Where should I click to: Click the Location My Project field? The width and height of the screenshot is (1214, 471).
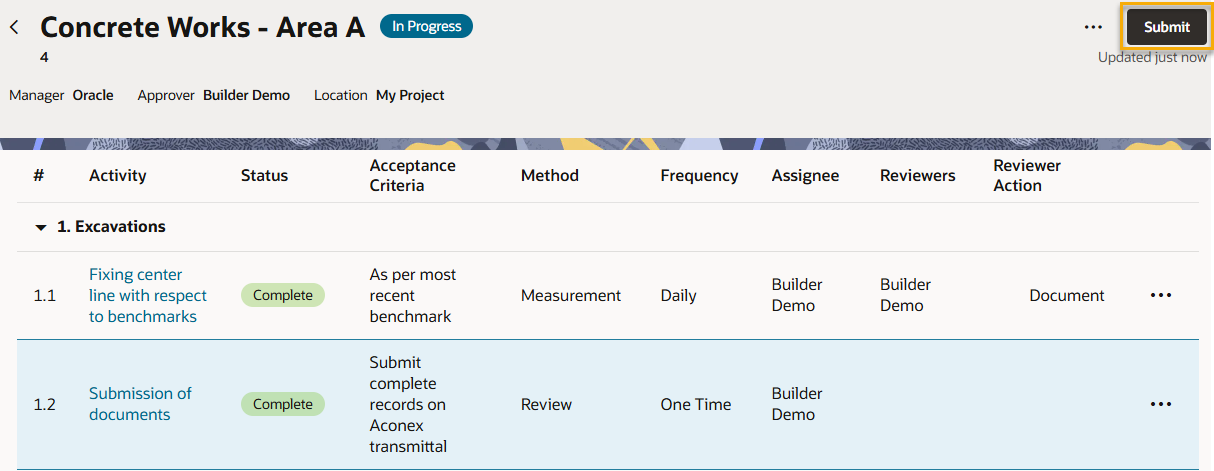click(x=409, y=96)
